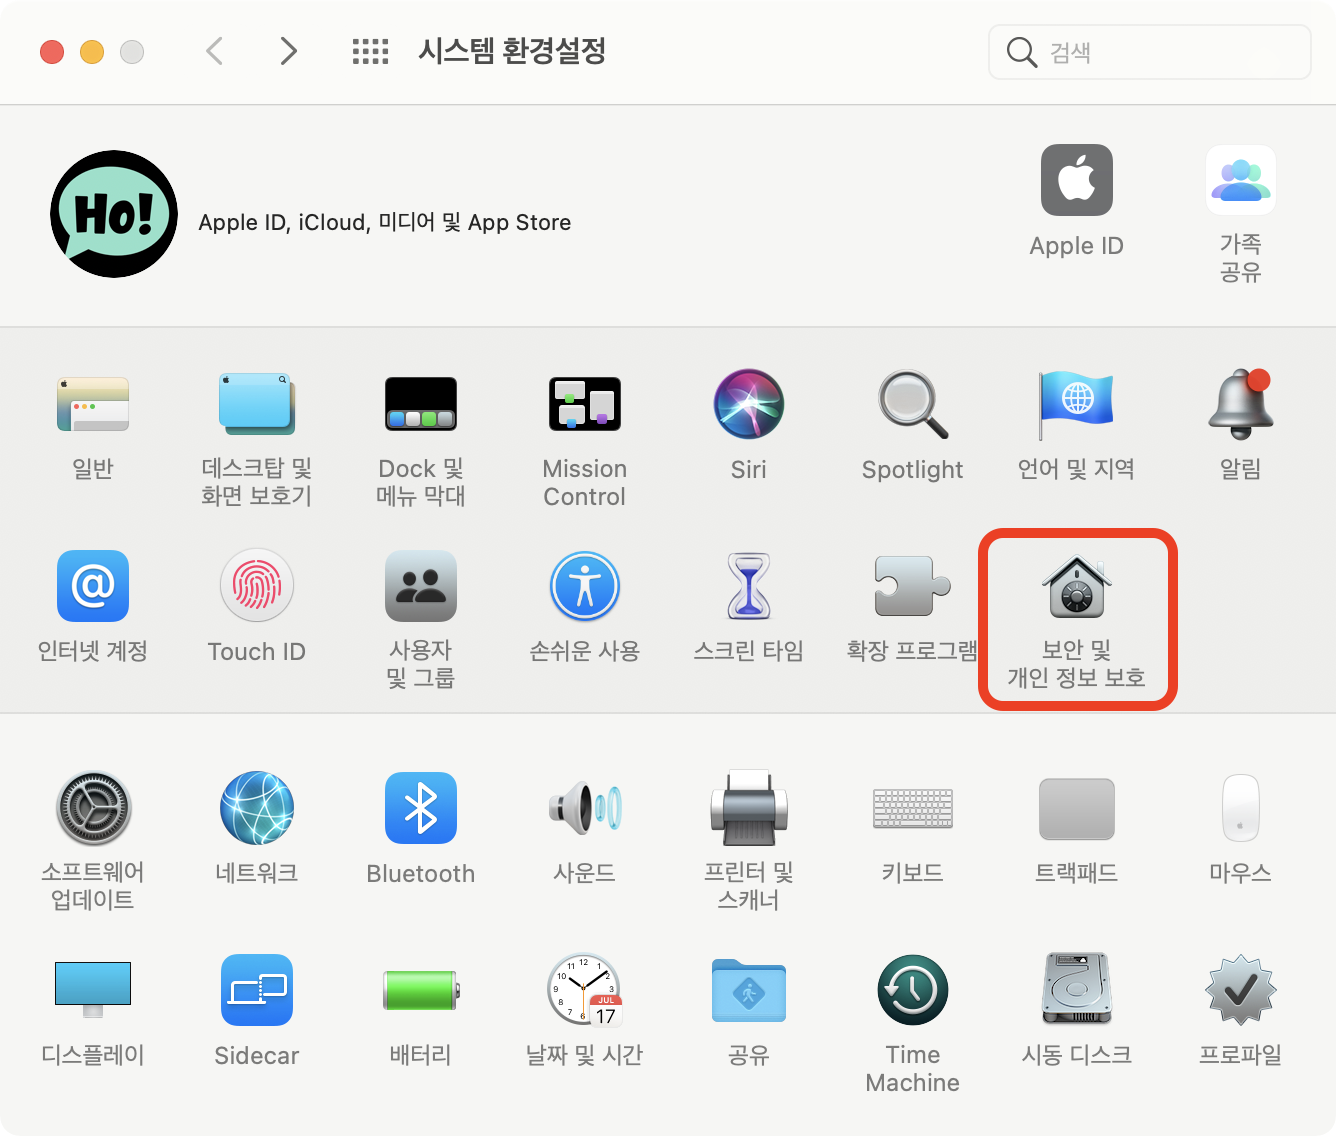Image resolution: width=1336 pixels, height=1136 pixels.
Task: Open 공유 sharing folder preferences
Action: [x=749, y=990]
